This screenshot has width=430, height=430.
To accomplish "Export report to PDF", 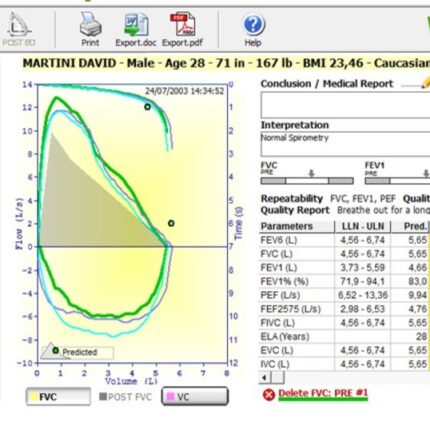I will point(182,29).
